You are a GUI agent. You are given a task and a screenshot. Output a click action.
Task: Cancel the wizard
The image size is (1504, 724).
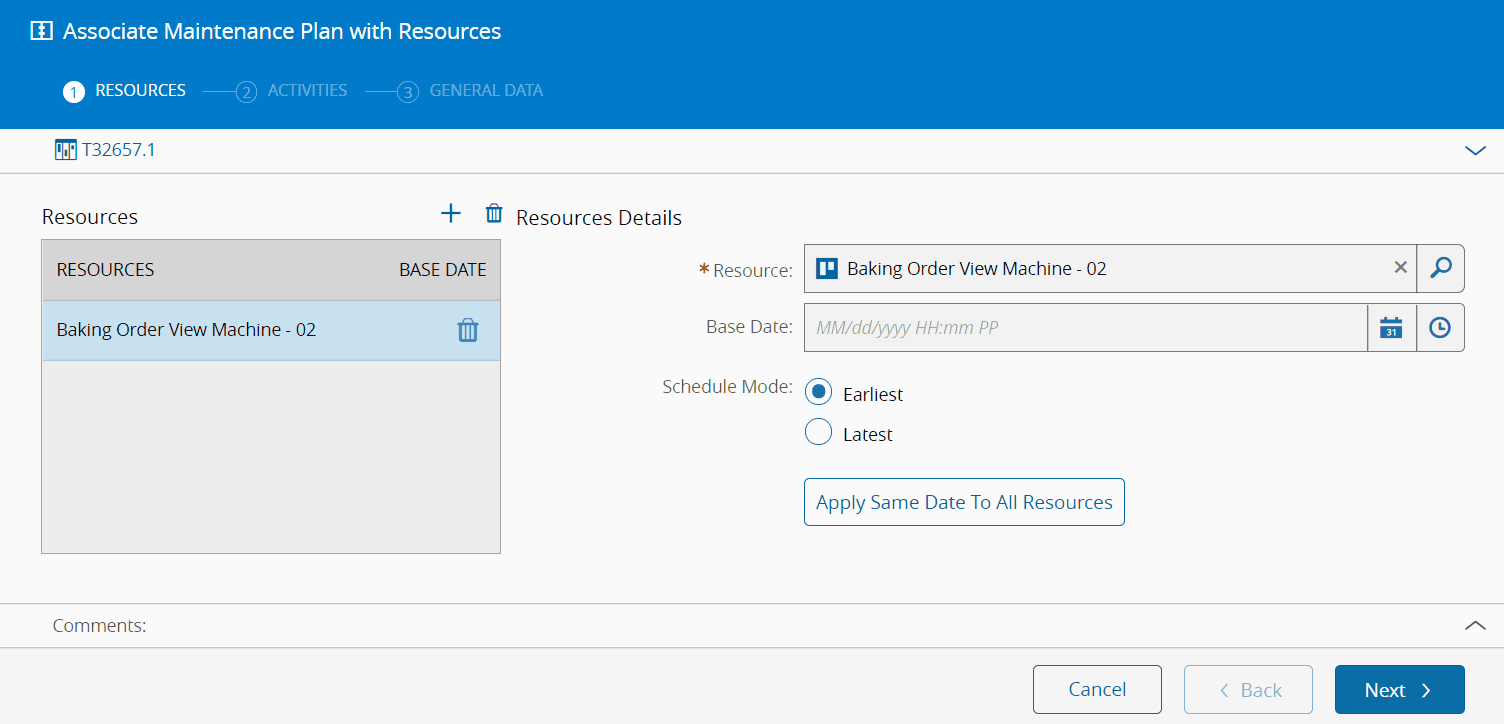click(x=1097, y=690)
